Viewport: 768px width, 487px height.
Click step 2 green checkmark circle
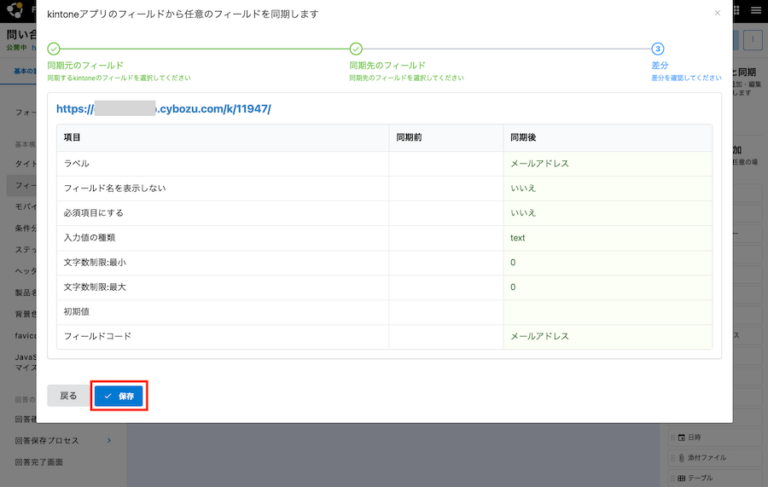(356, 48)
